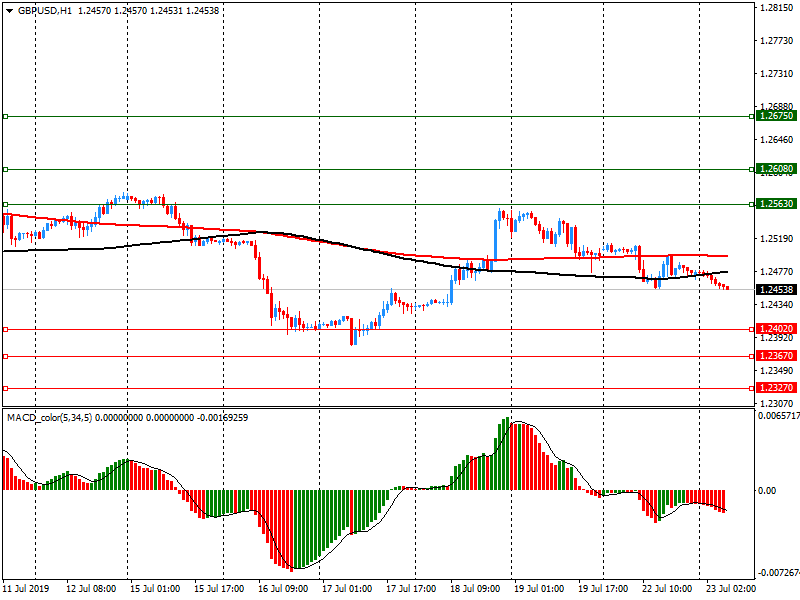Click the 1.24770 price scale value
800x600 pixels.
(x=777, y=272)
